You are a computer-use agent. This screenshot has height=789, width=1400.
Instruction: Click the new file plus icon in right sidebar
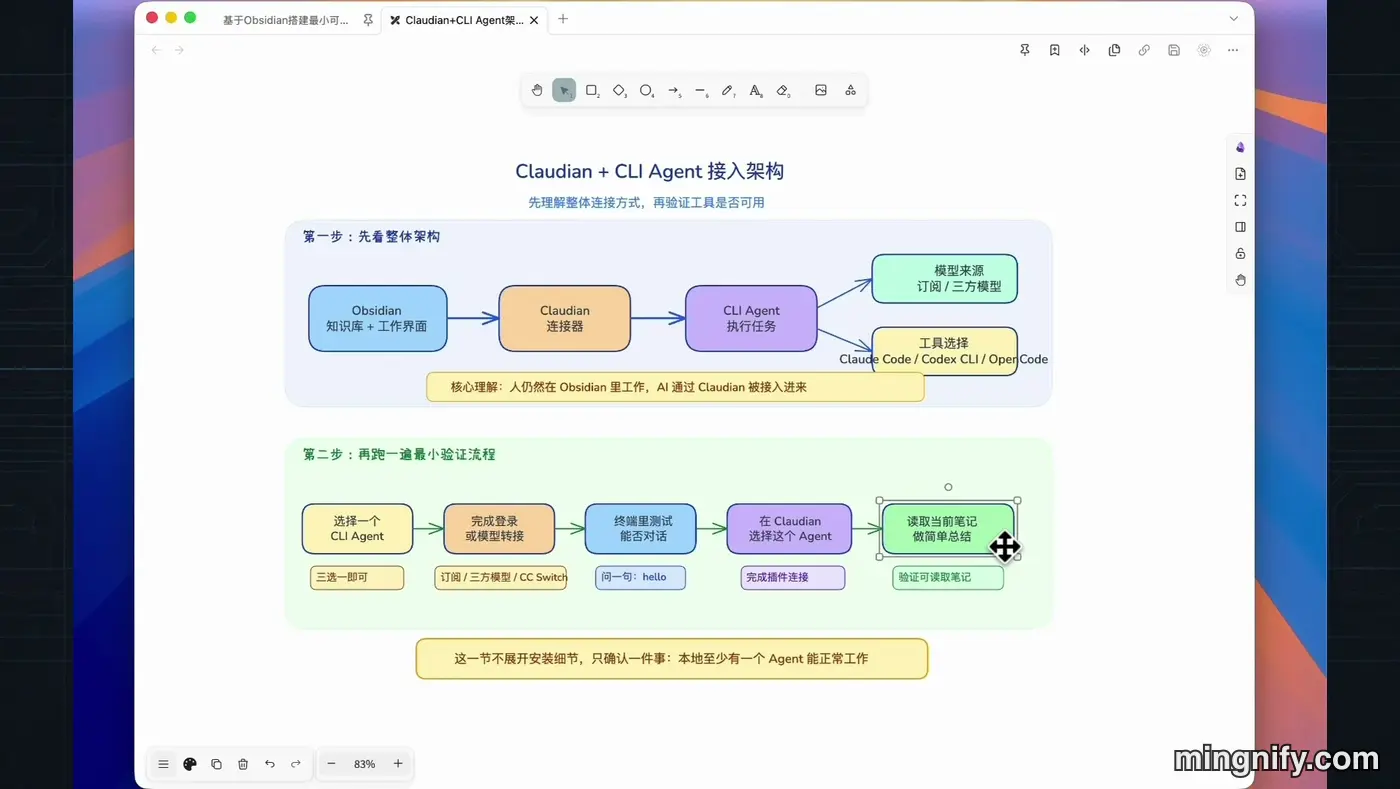click(x=1240, y=174)
